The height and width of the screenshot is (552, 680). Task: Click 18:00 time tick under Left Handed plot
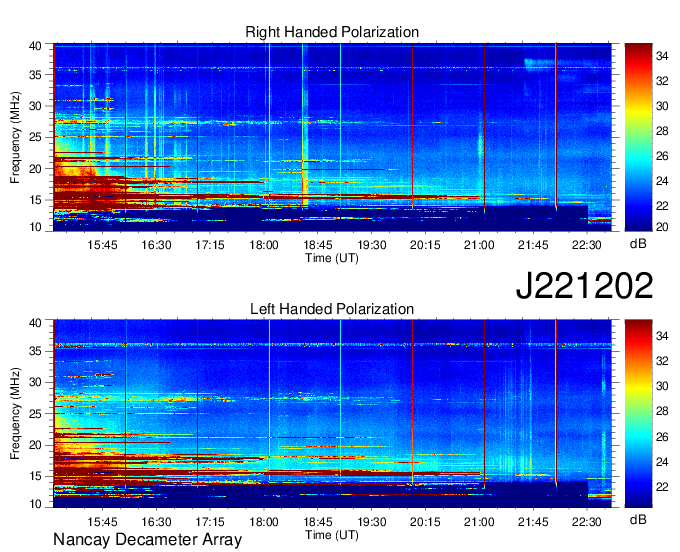[x=264, y=522]
